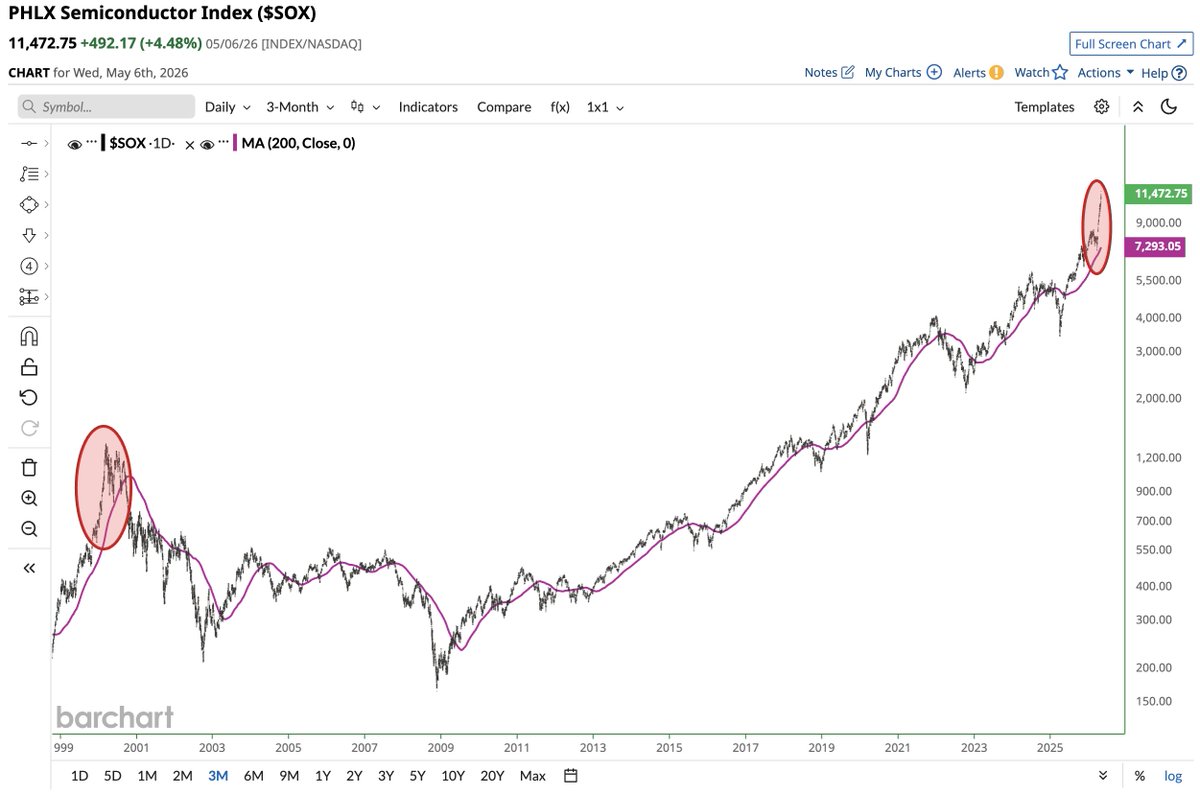Zoom in on the chart
Screen dimensions: 1200x794
(x=29, y=498)
